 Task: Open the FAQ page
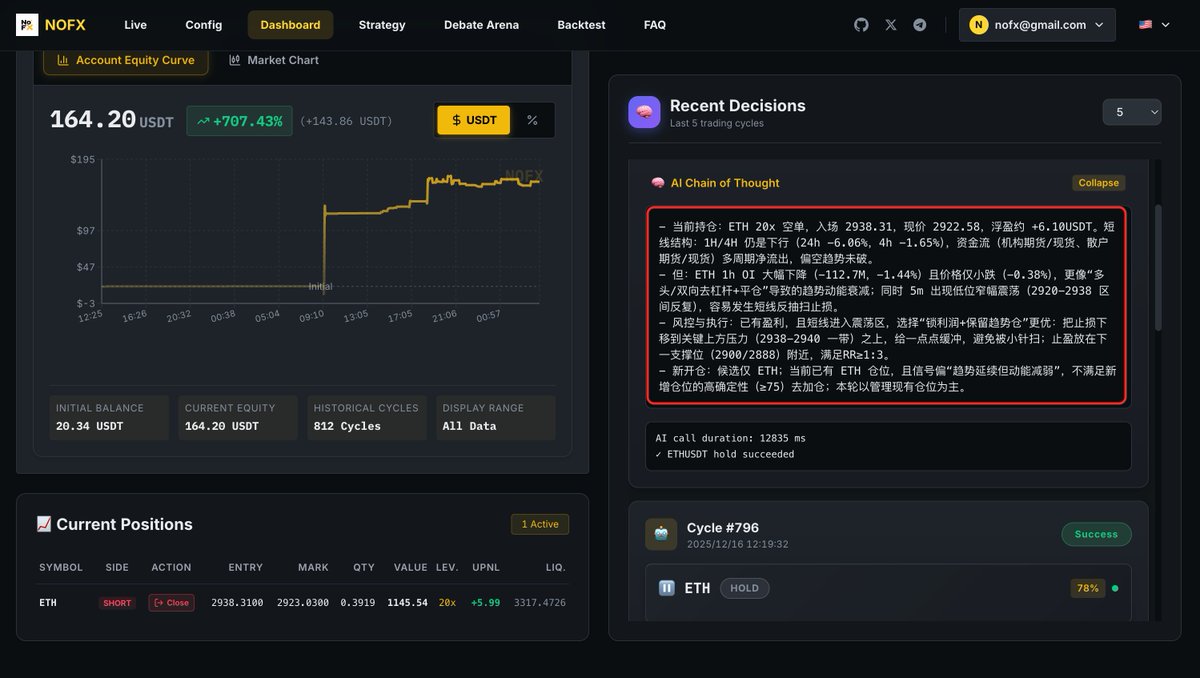(655, 25)
